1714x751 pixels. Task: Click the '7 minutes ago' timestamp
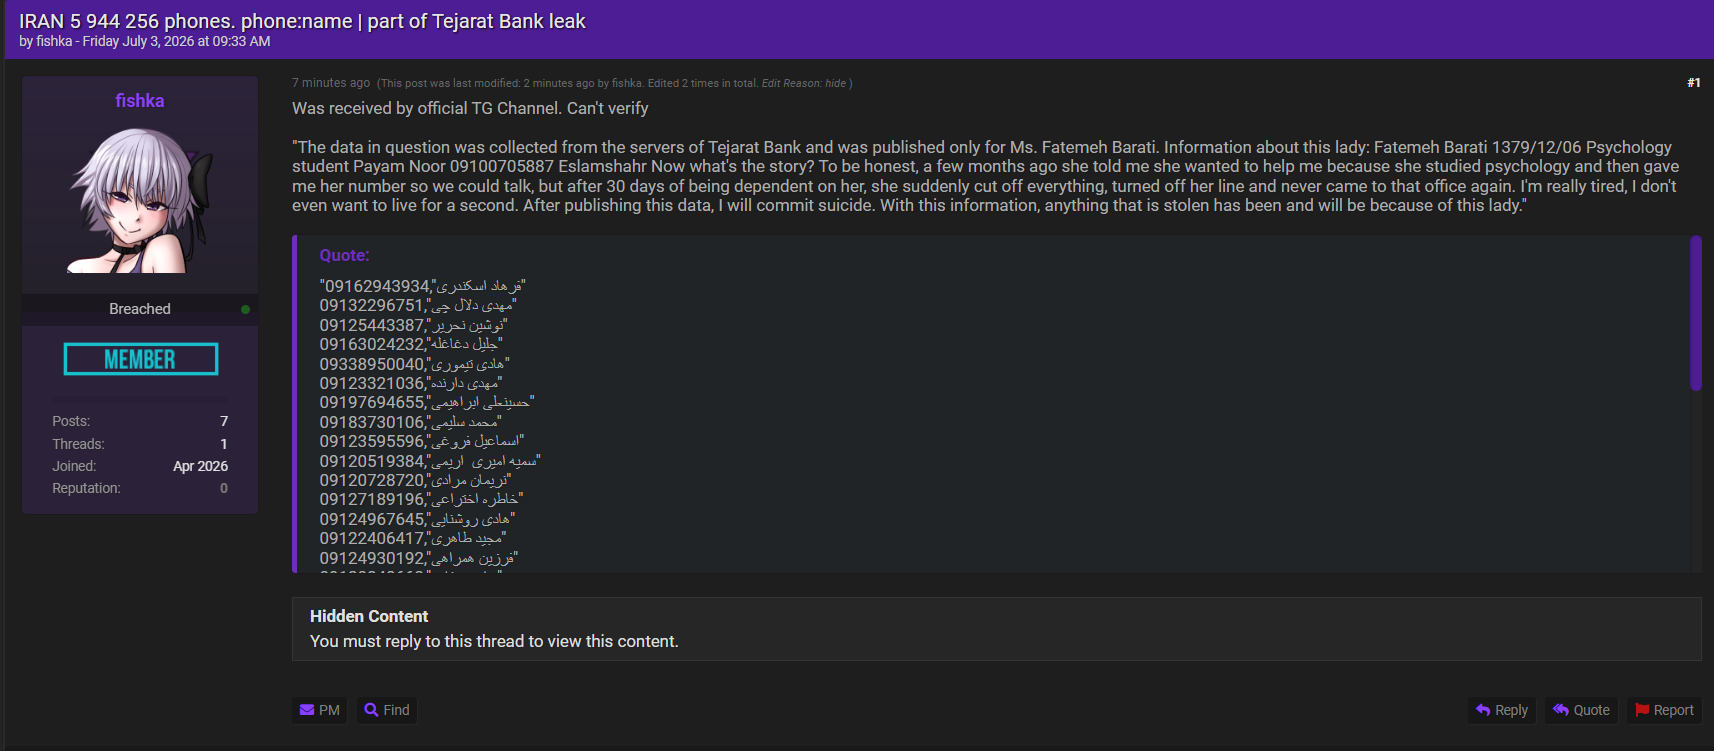[331, 83]
